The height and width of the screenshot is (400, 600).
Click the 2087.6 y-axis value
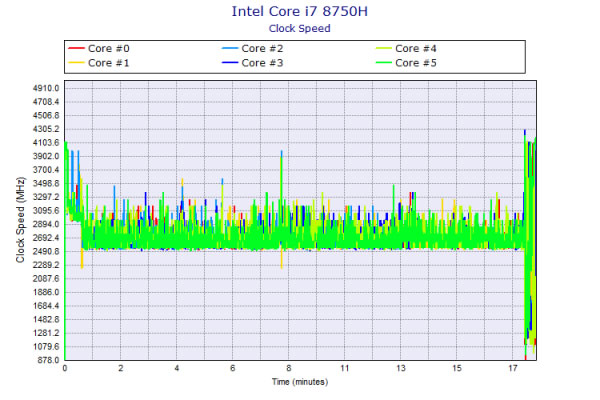(46, 279)
